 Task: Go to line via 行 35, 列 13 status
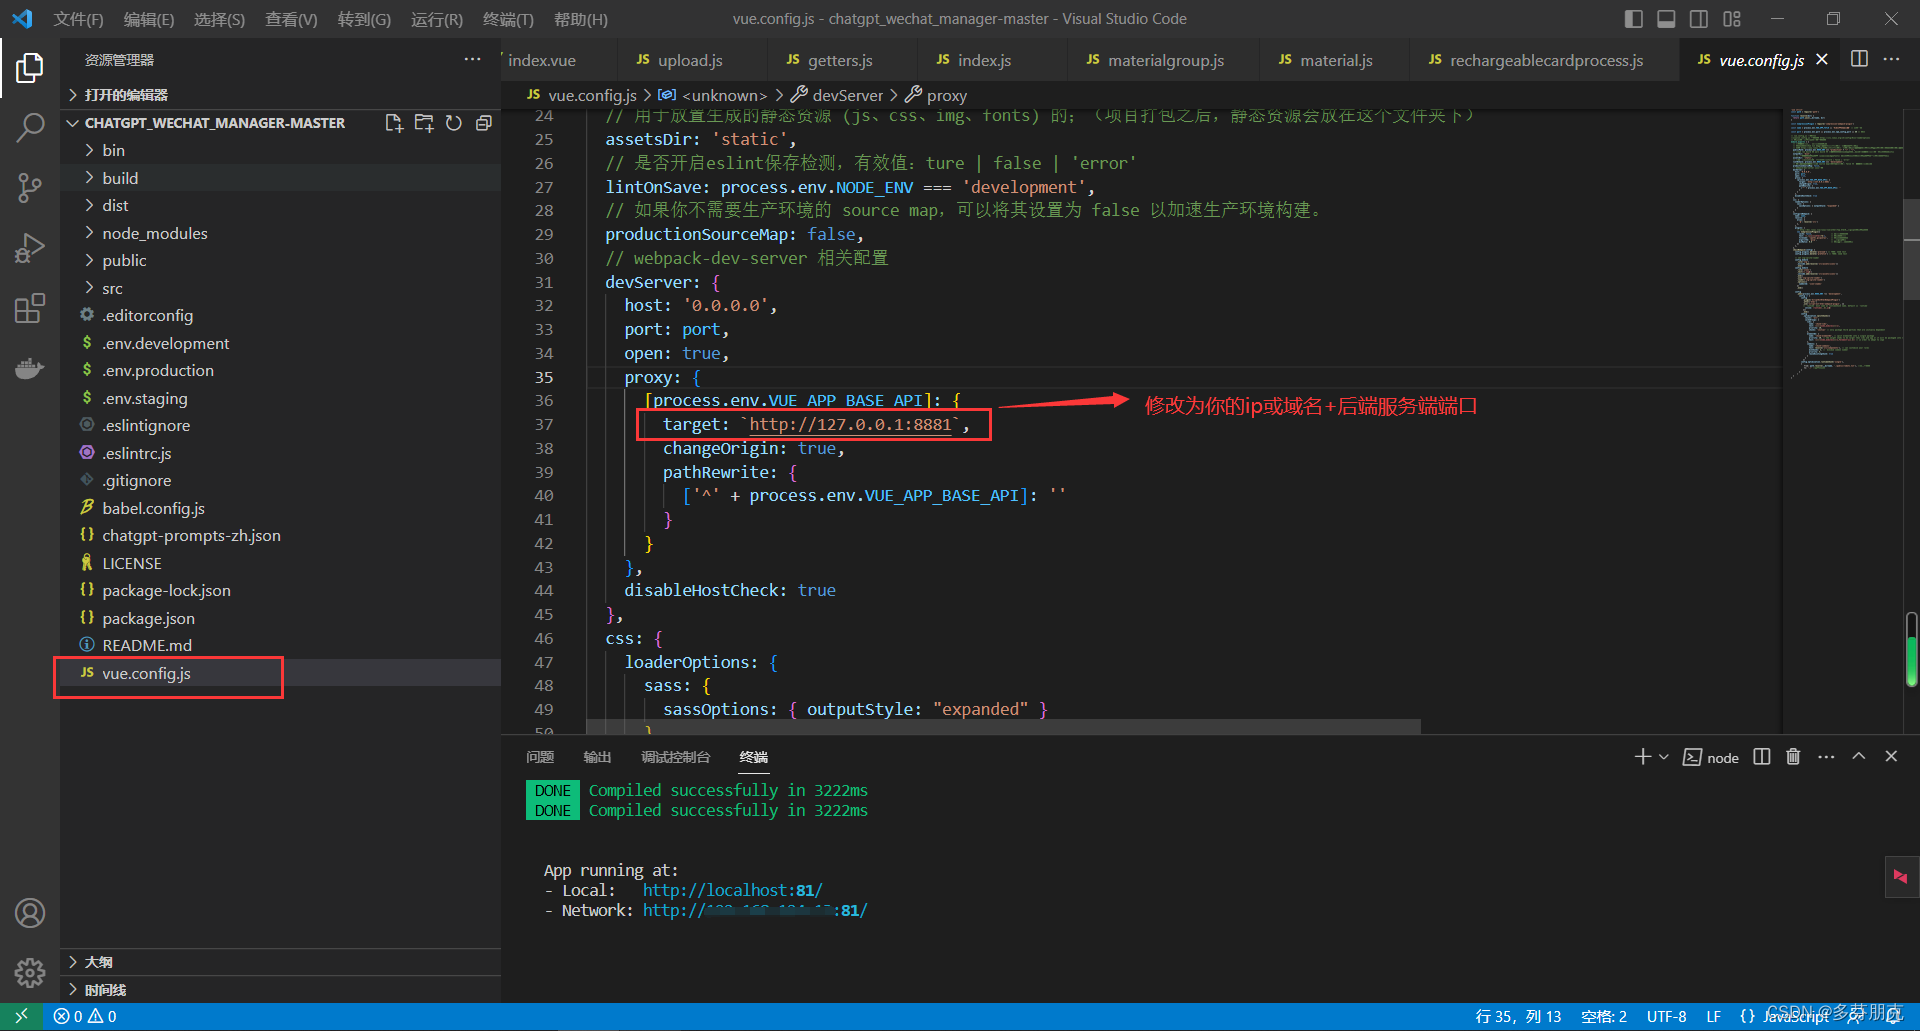coord(1518,1016)
